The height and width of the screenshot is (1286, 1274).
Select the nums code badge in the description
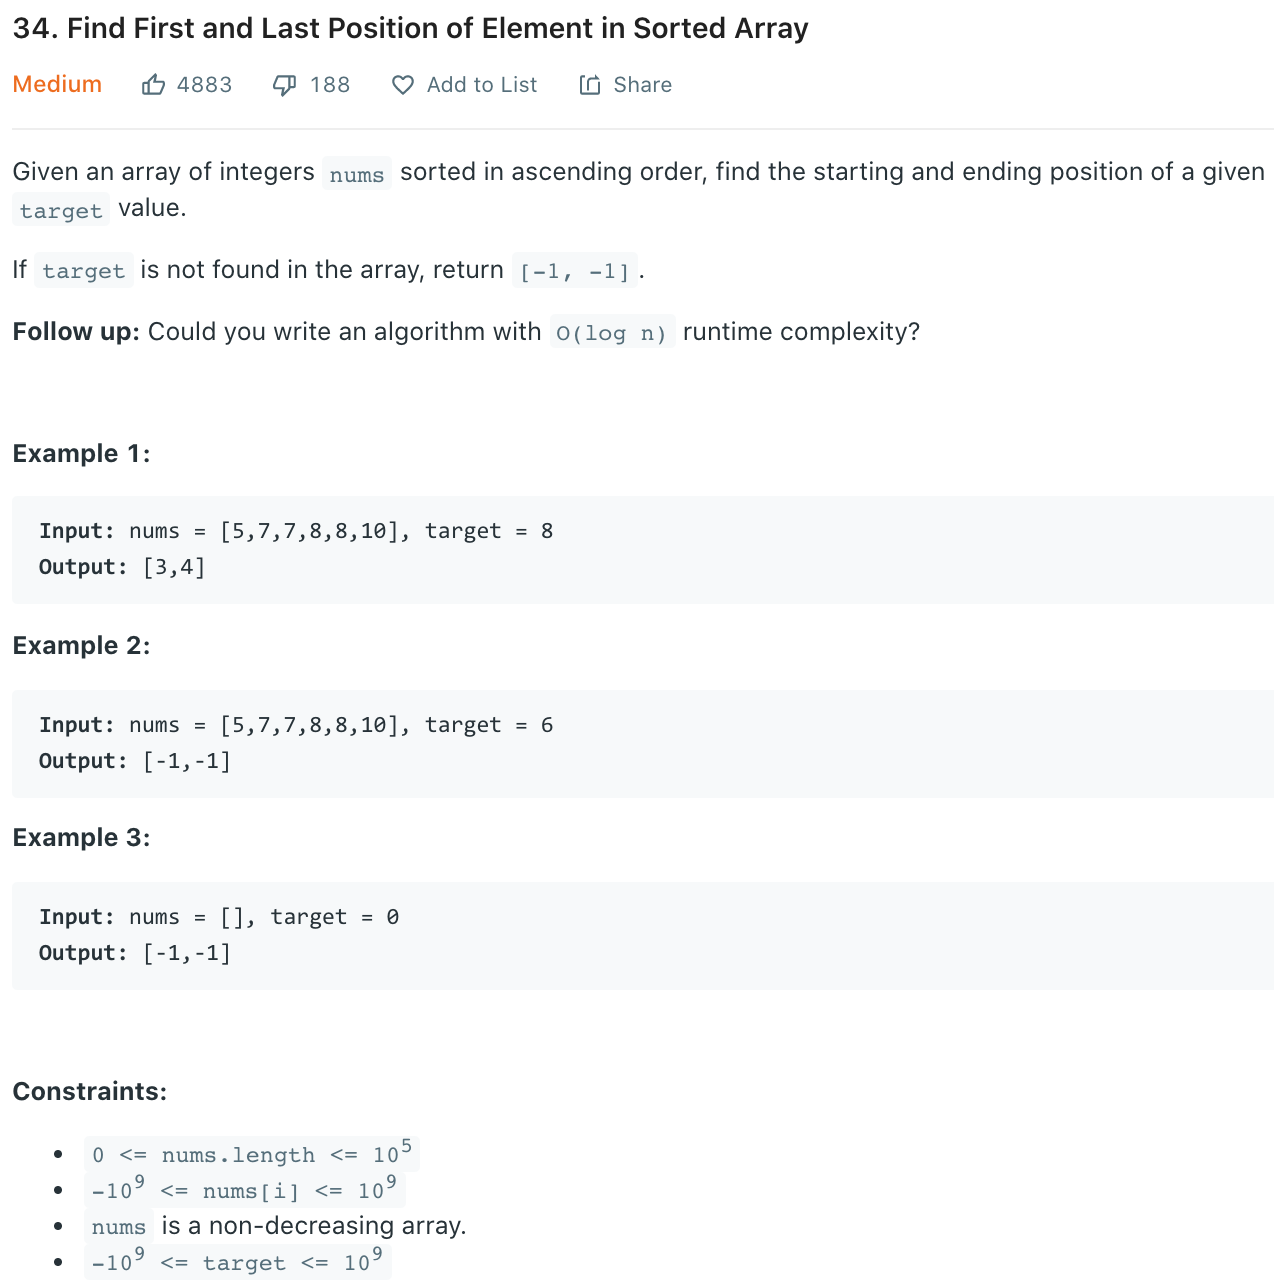(x=356, y=173)
